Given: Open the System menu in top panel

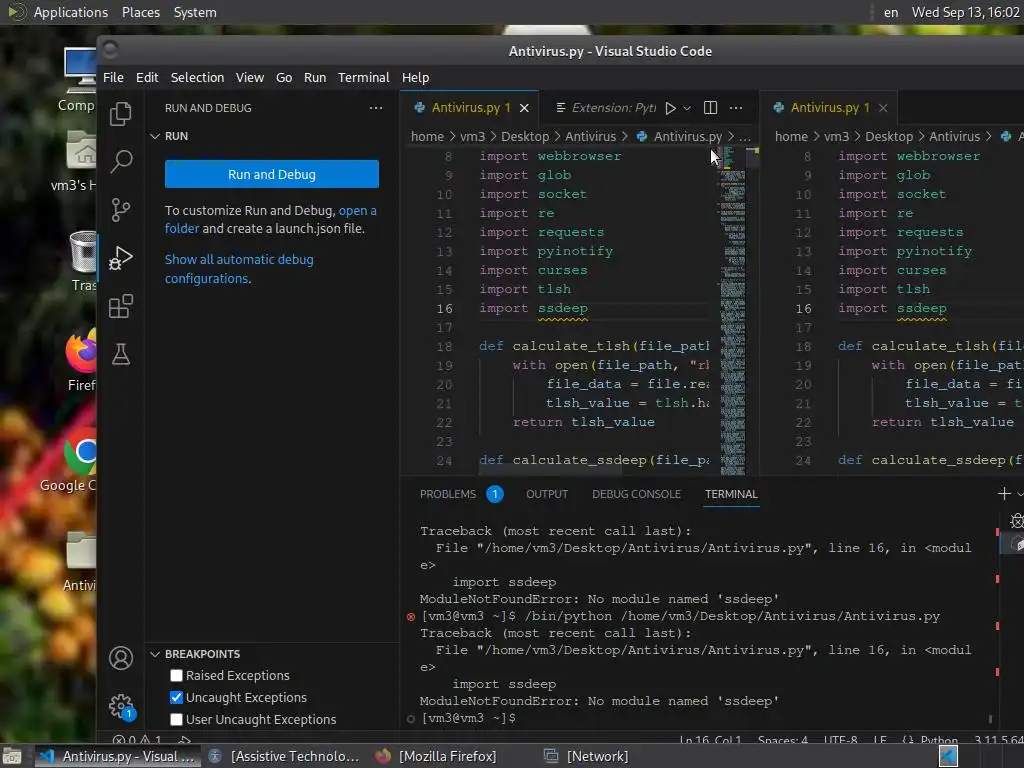Looking at the screenshot, I should point(195,12).
